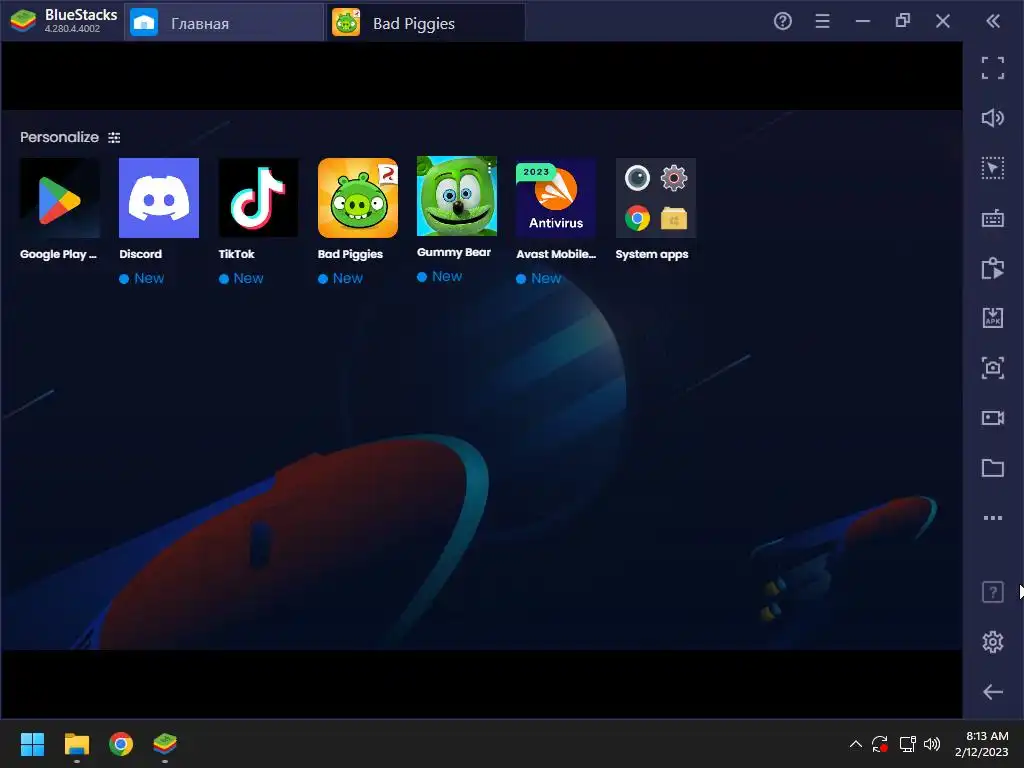Open the Windows Start menu

point(32,744)
